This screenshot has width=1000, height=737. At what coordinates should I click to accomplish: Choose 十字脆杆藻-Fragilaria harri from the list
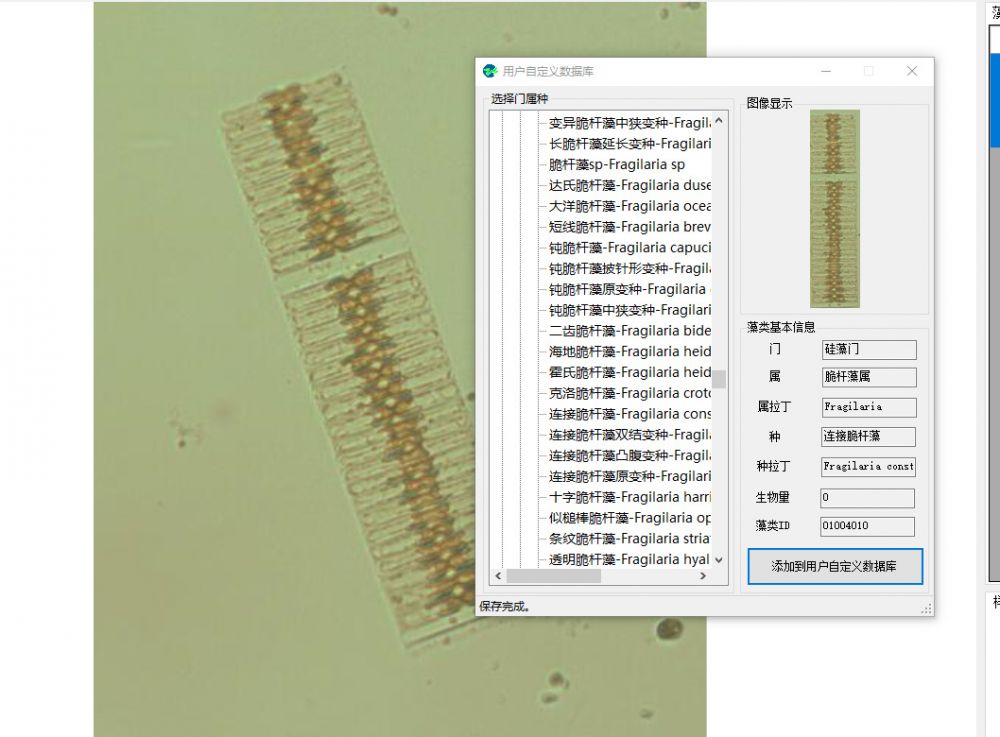[x=630, y=497]
